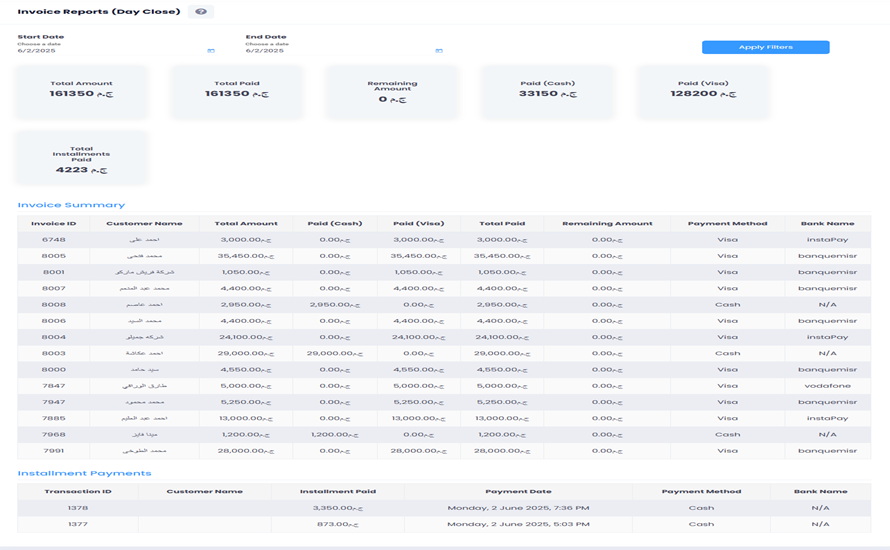890x550 pixels.
Task: Select invoice ID 7991 cell
Action: pyautogui.click(x=53, y=451)
